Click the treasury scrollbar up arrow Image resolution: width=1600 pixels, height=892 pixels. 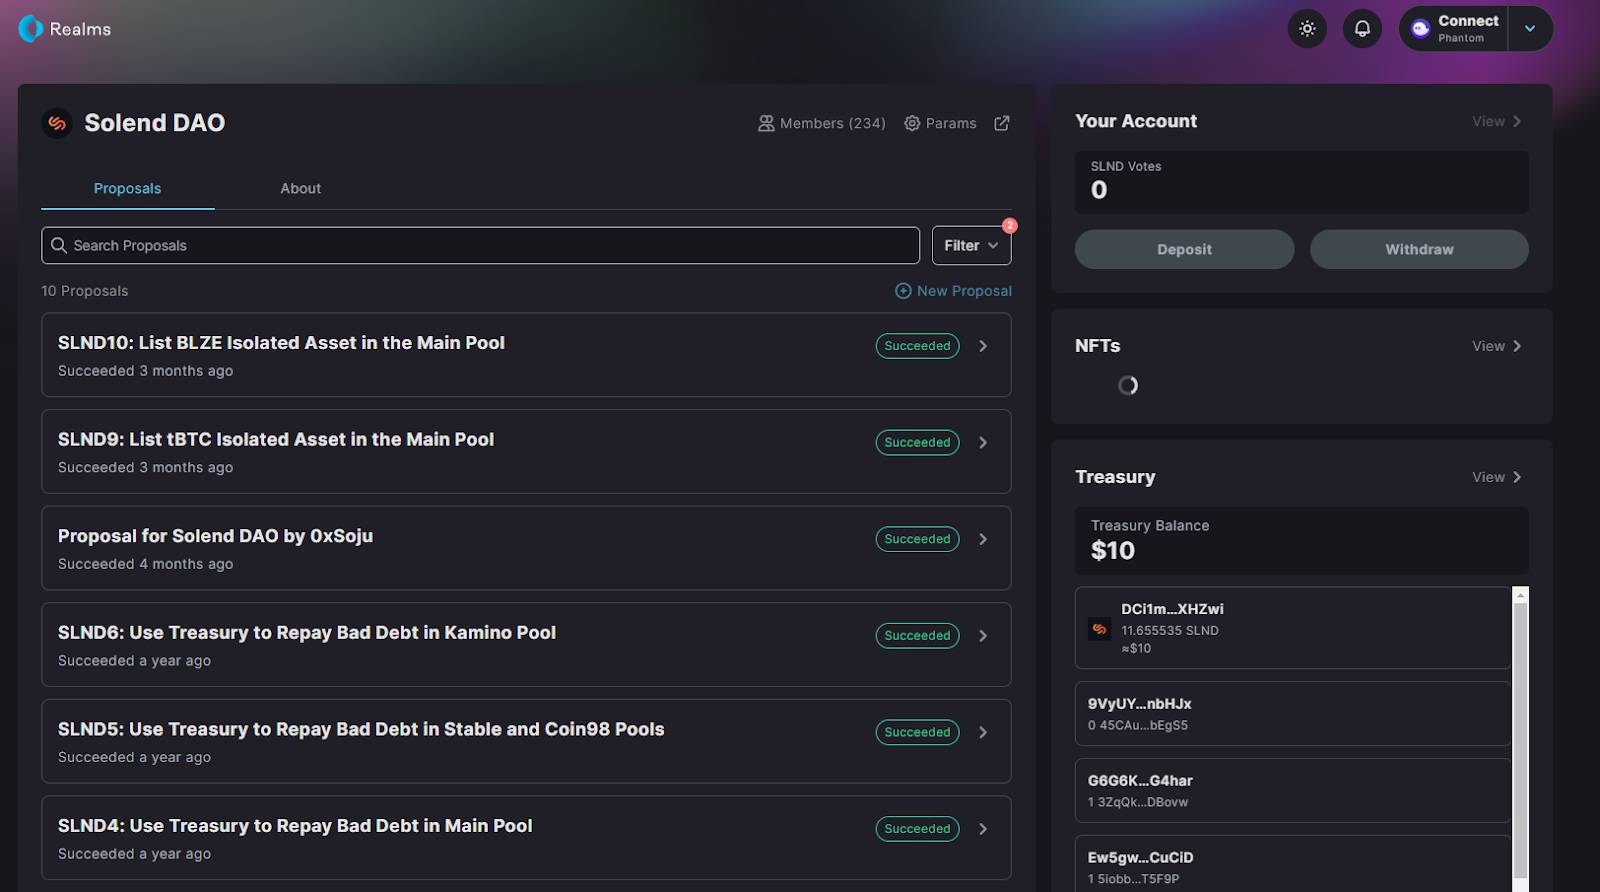1521,595
